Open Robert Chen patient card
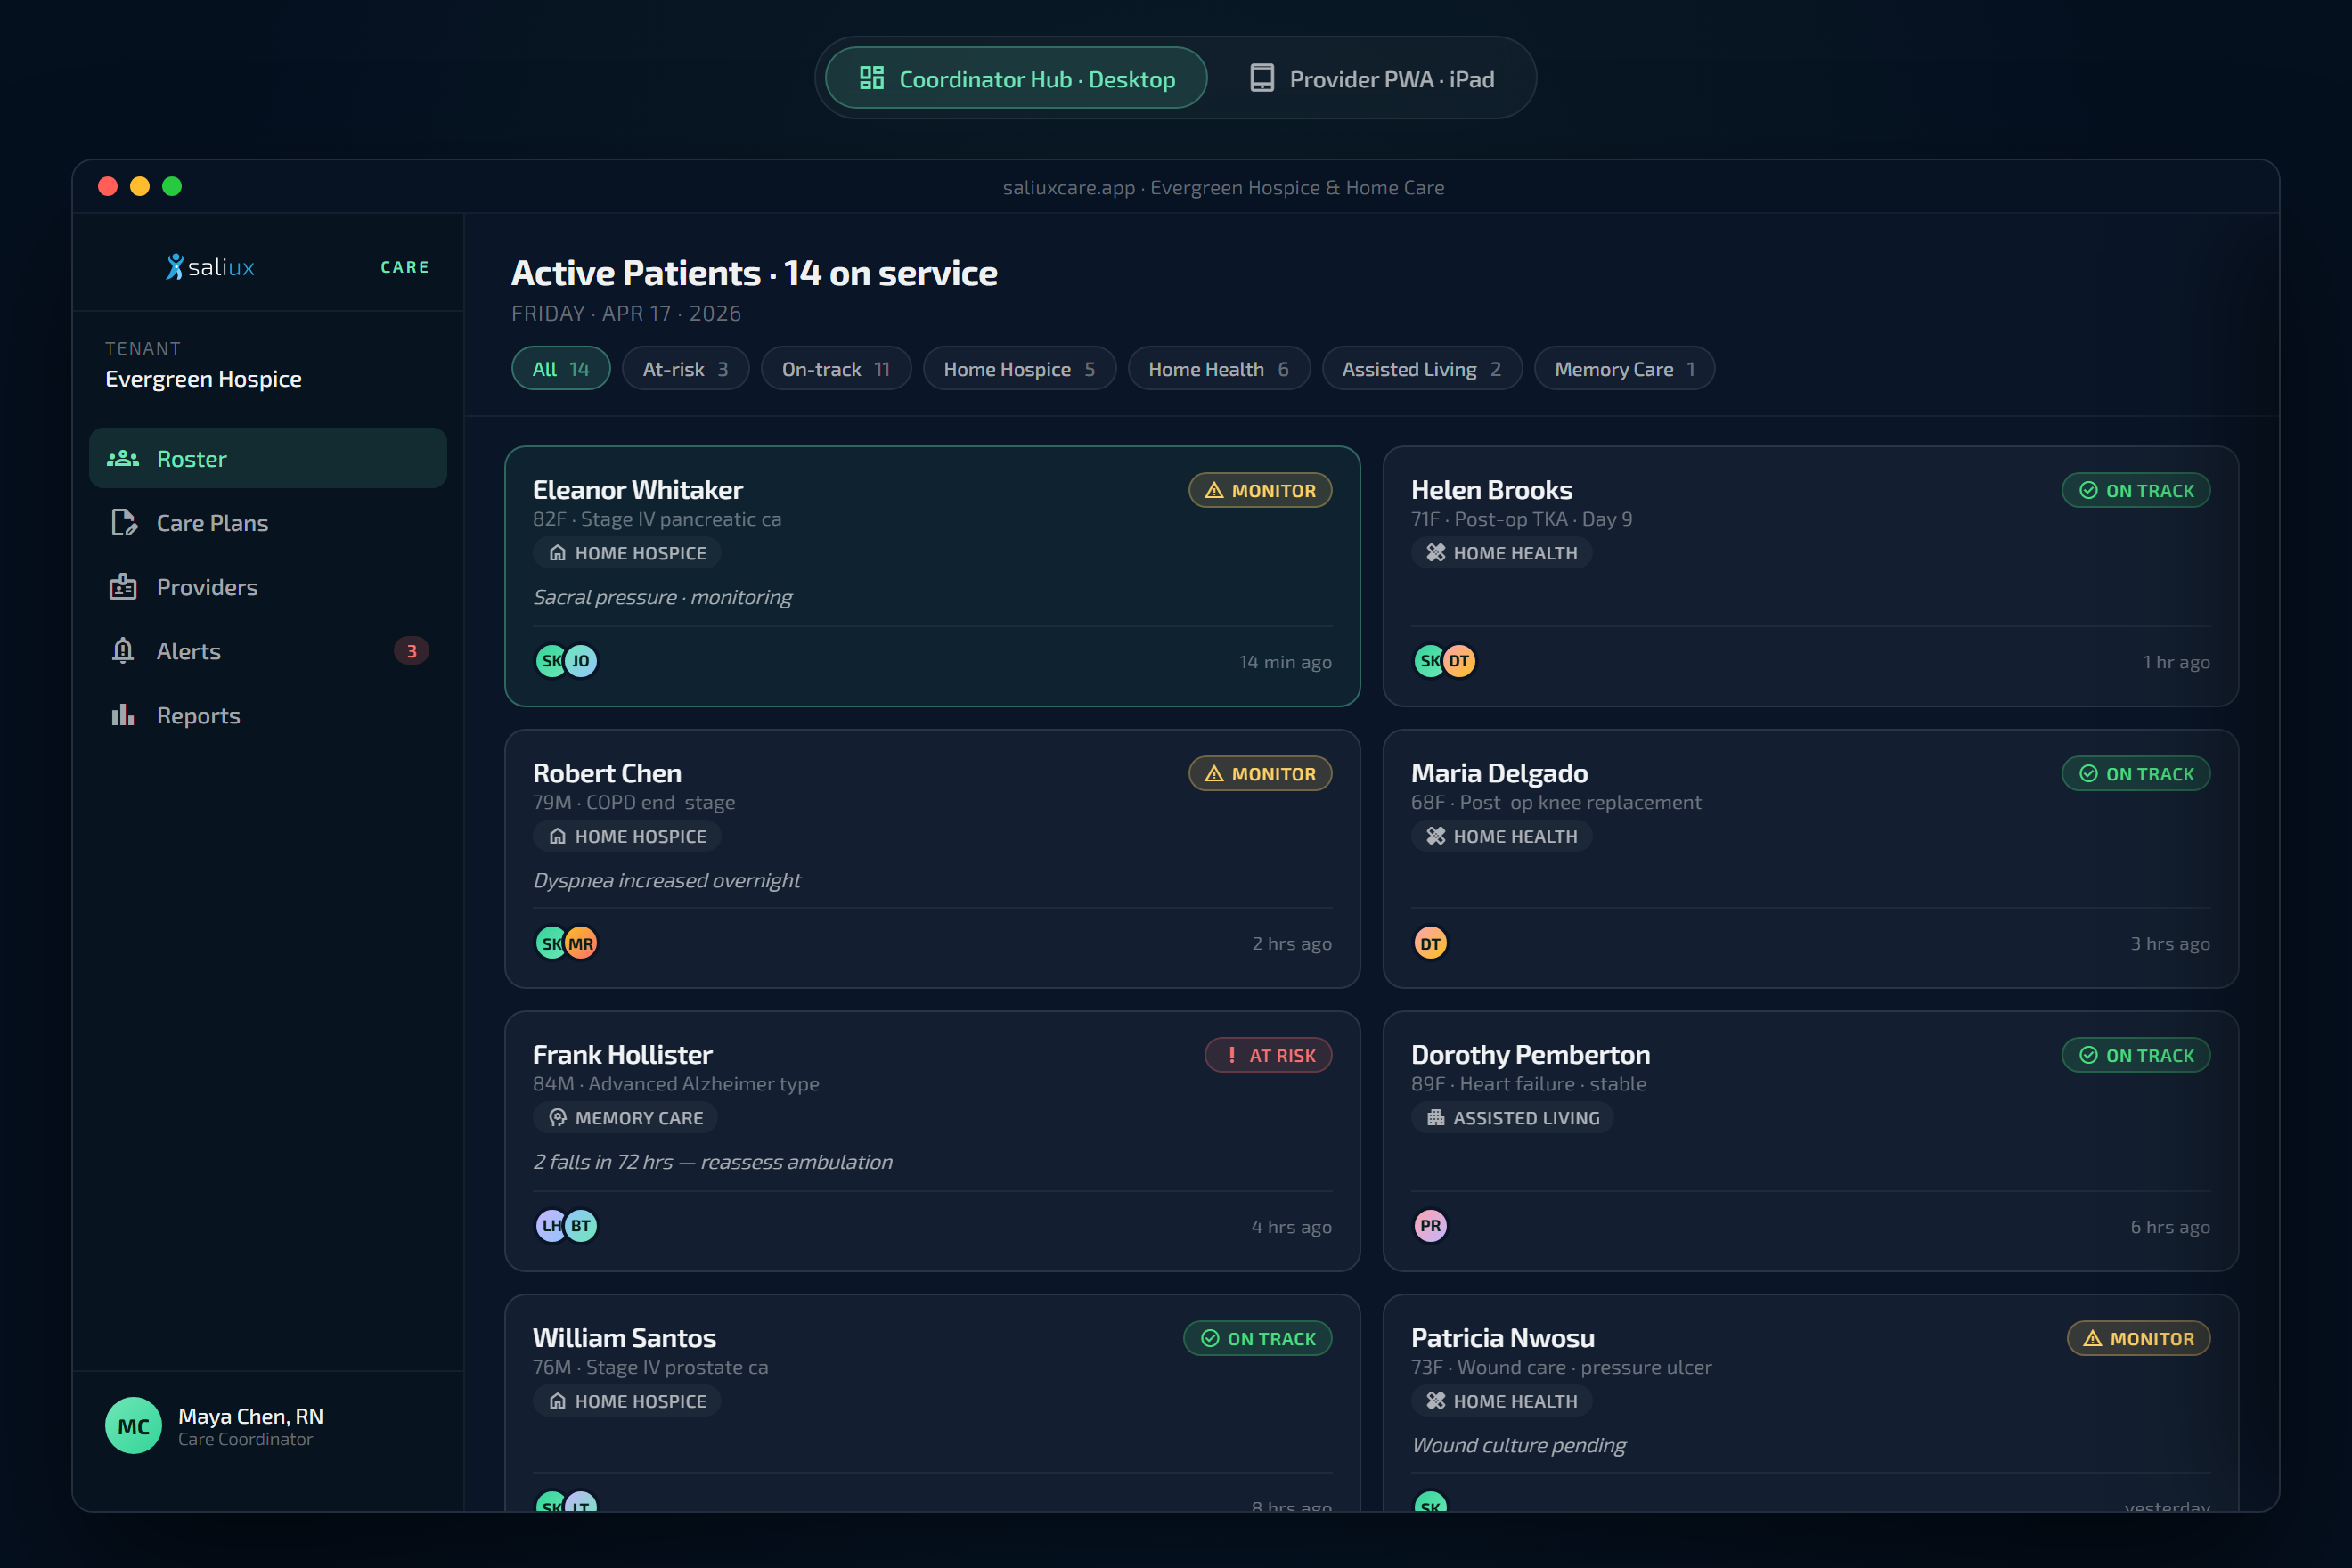This screenshot has height=1568, width=2352. [x=932, y=859]
